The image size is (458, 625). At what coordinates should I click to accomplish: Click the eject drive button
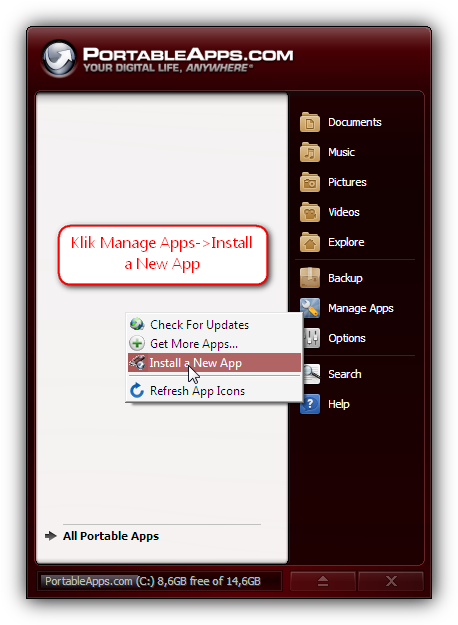(323, 581)
